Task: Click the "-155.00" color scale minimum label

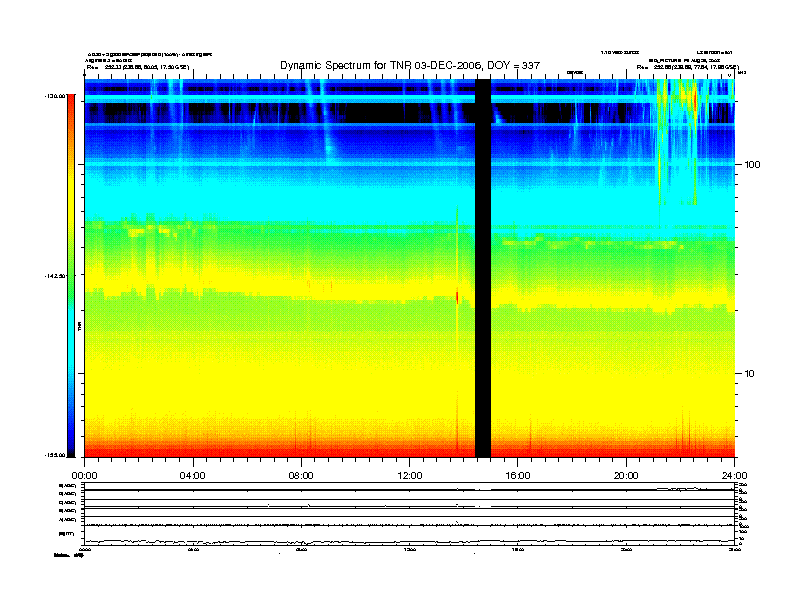Action: 55,455
